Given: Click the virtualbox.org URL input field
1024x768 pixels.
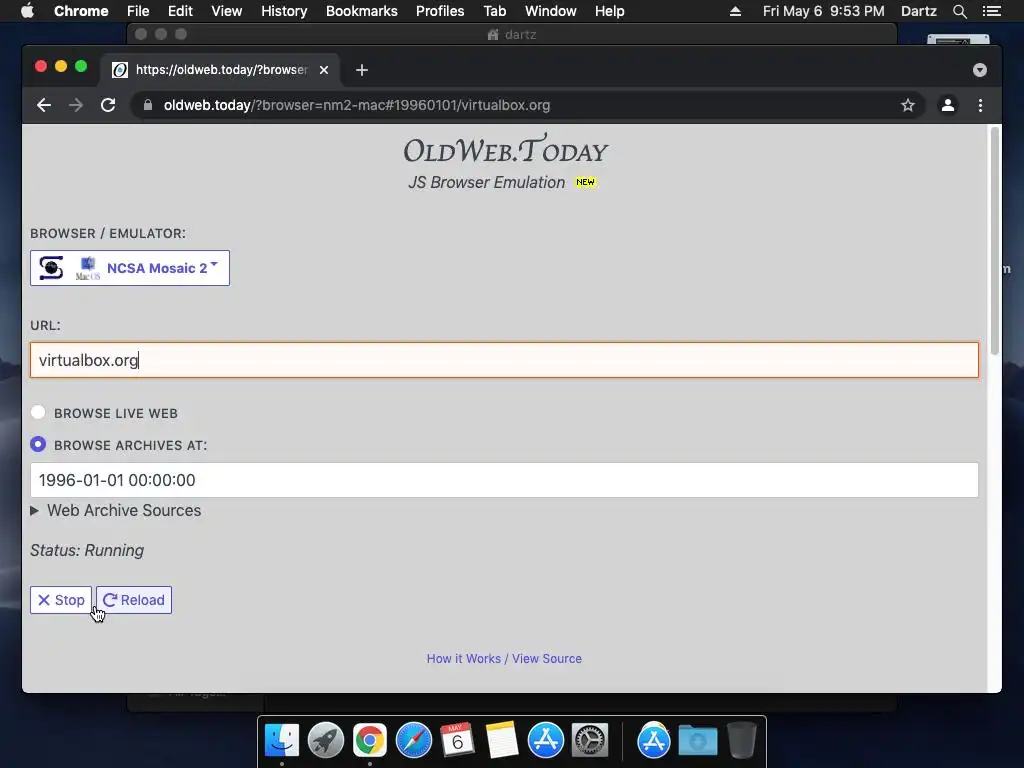Looking at the screenshot, I should [504, 360].
